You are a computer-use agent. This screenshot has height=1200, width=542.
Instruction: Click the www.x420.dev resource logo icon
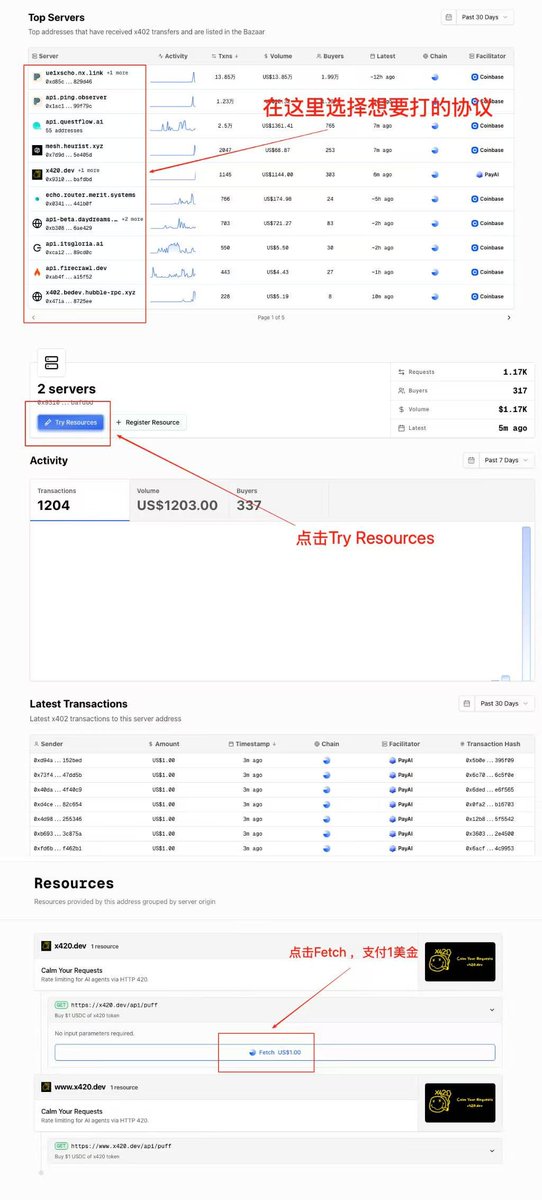tap(46, 1087)
